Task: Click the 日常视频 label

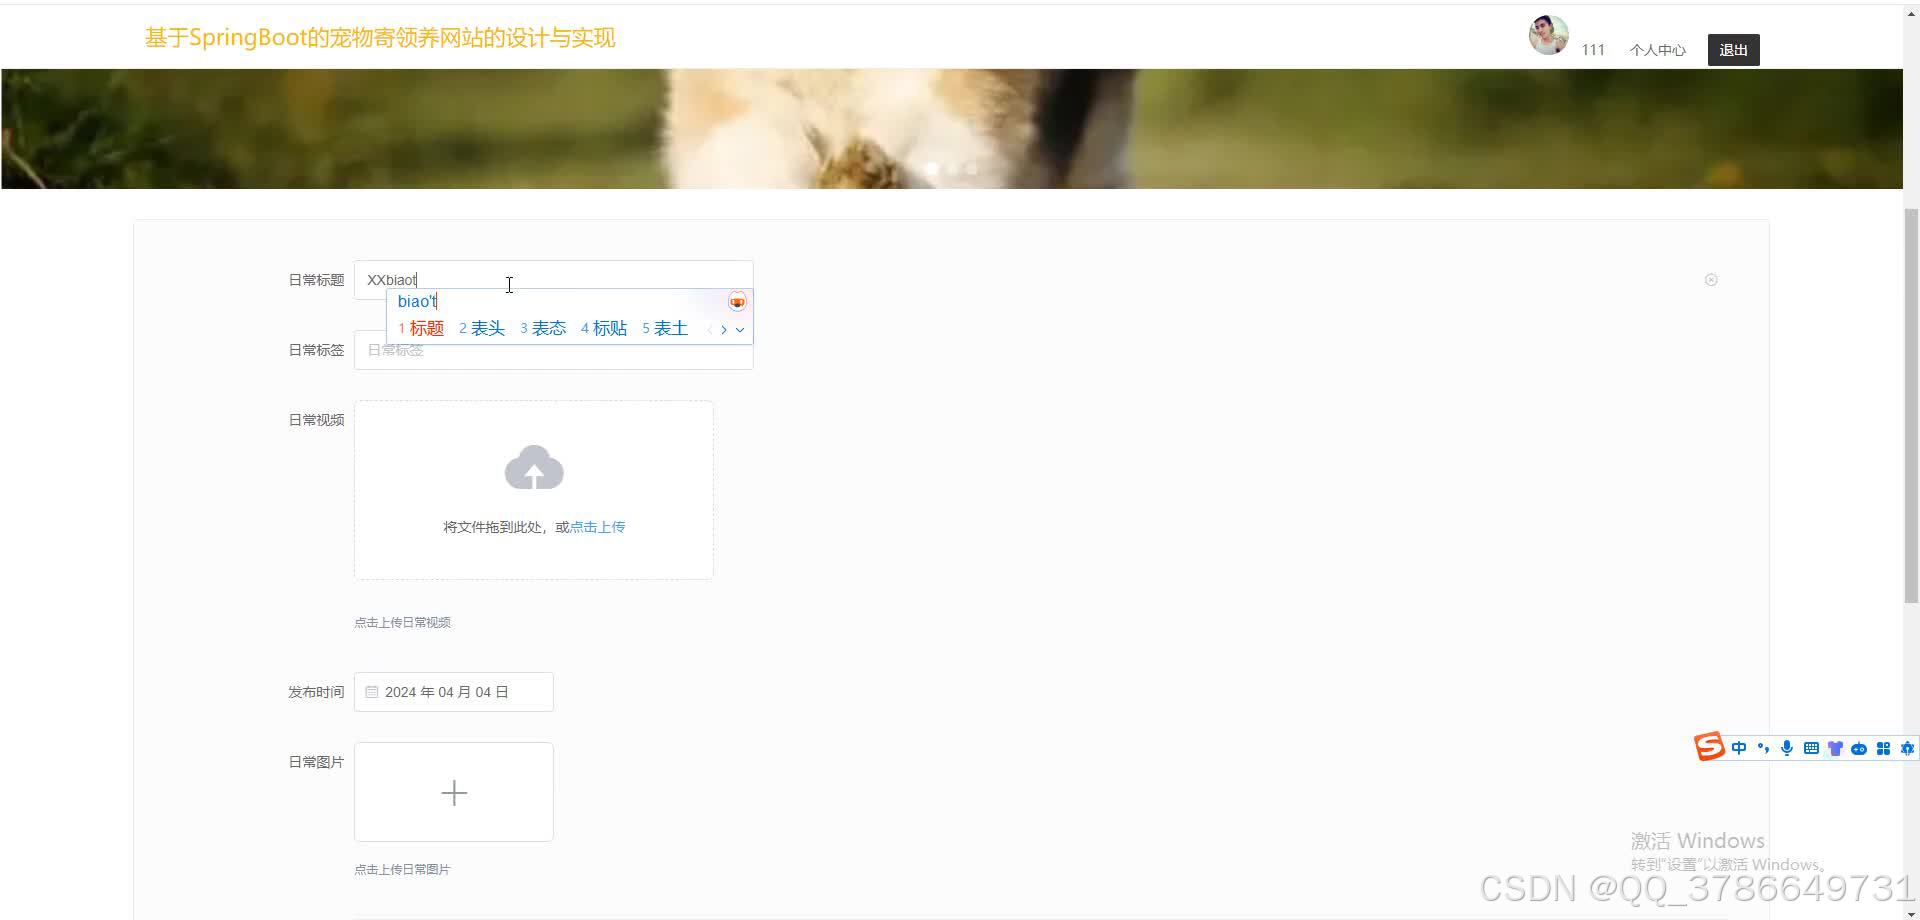Action: tap(316, 420)
